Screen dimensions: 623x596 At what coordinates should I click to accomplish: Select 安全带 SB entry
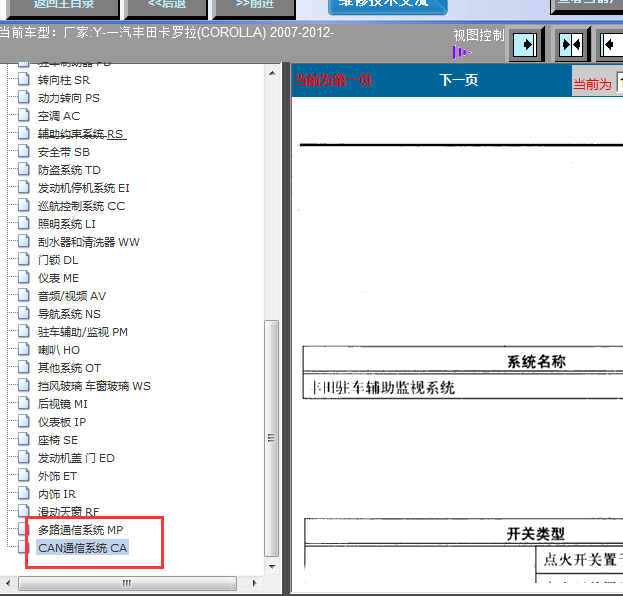coord(64,152)
